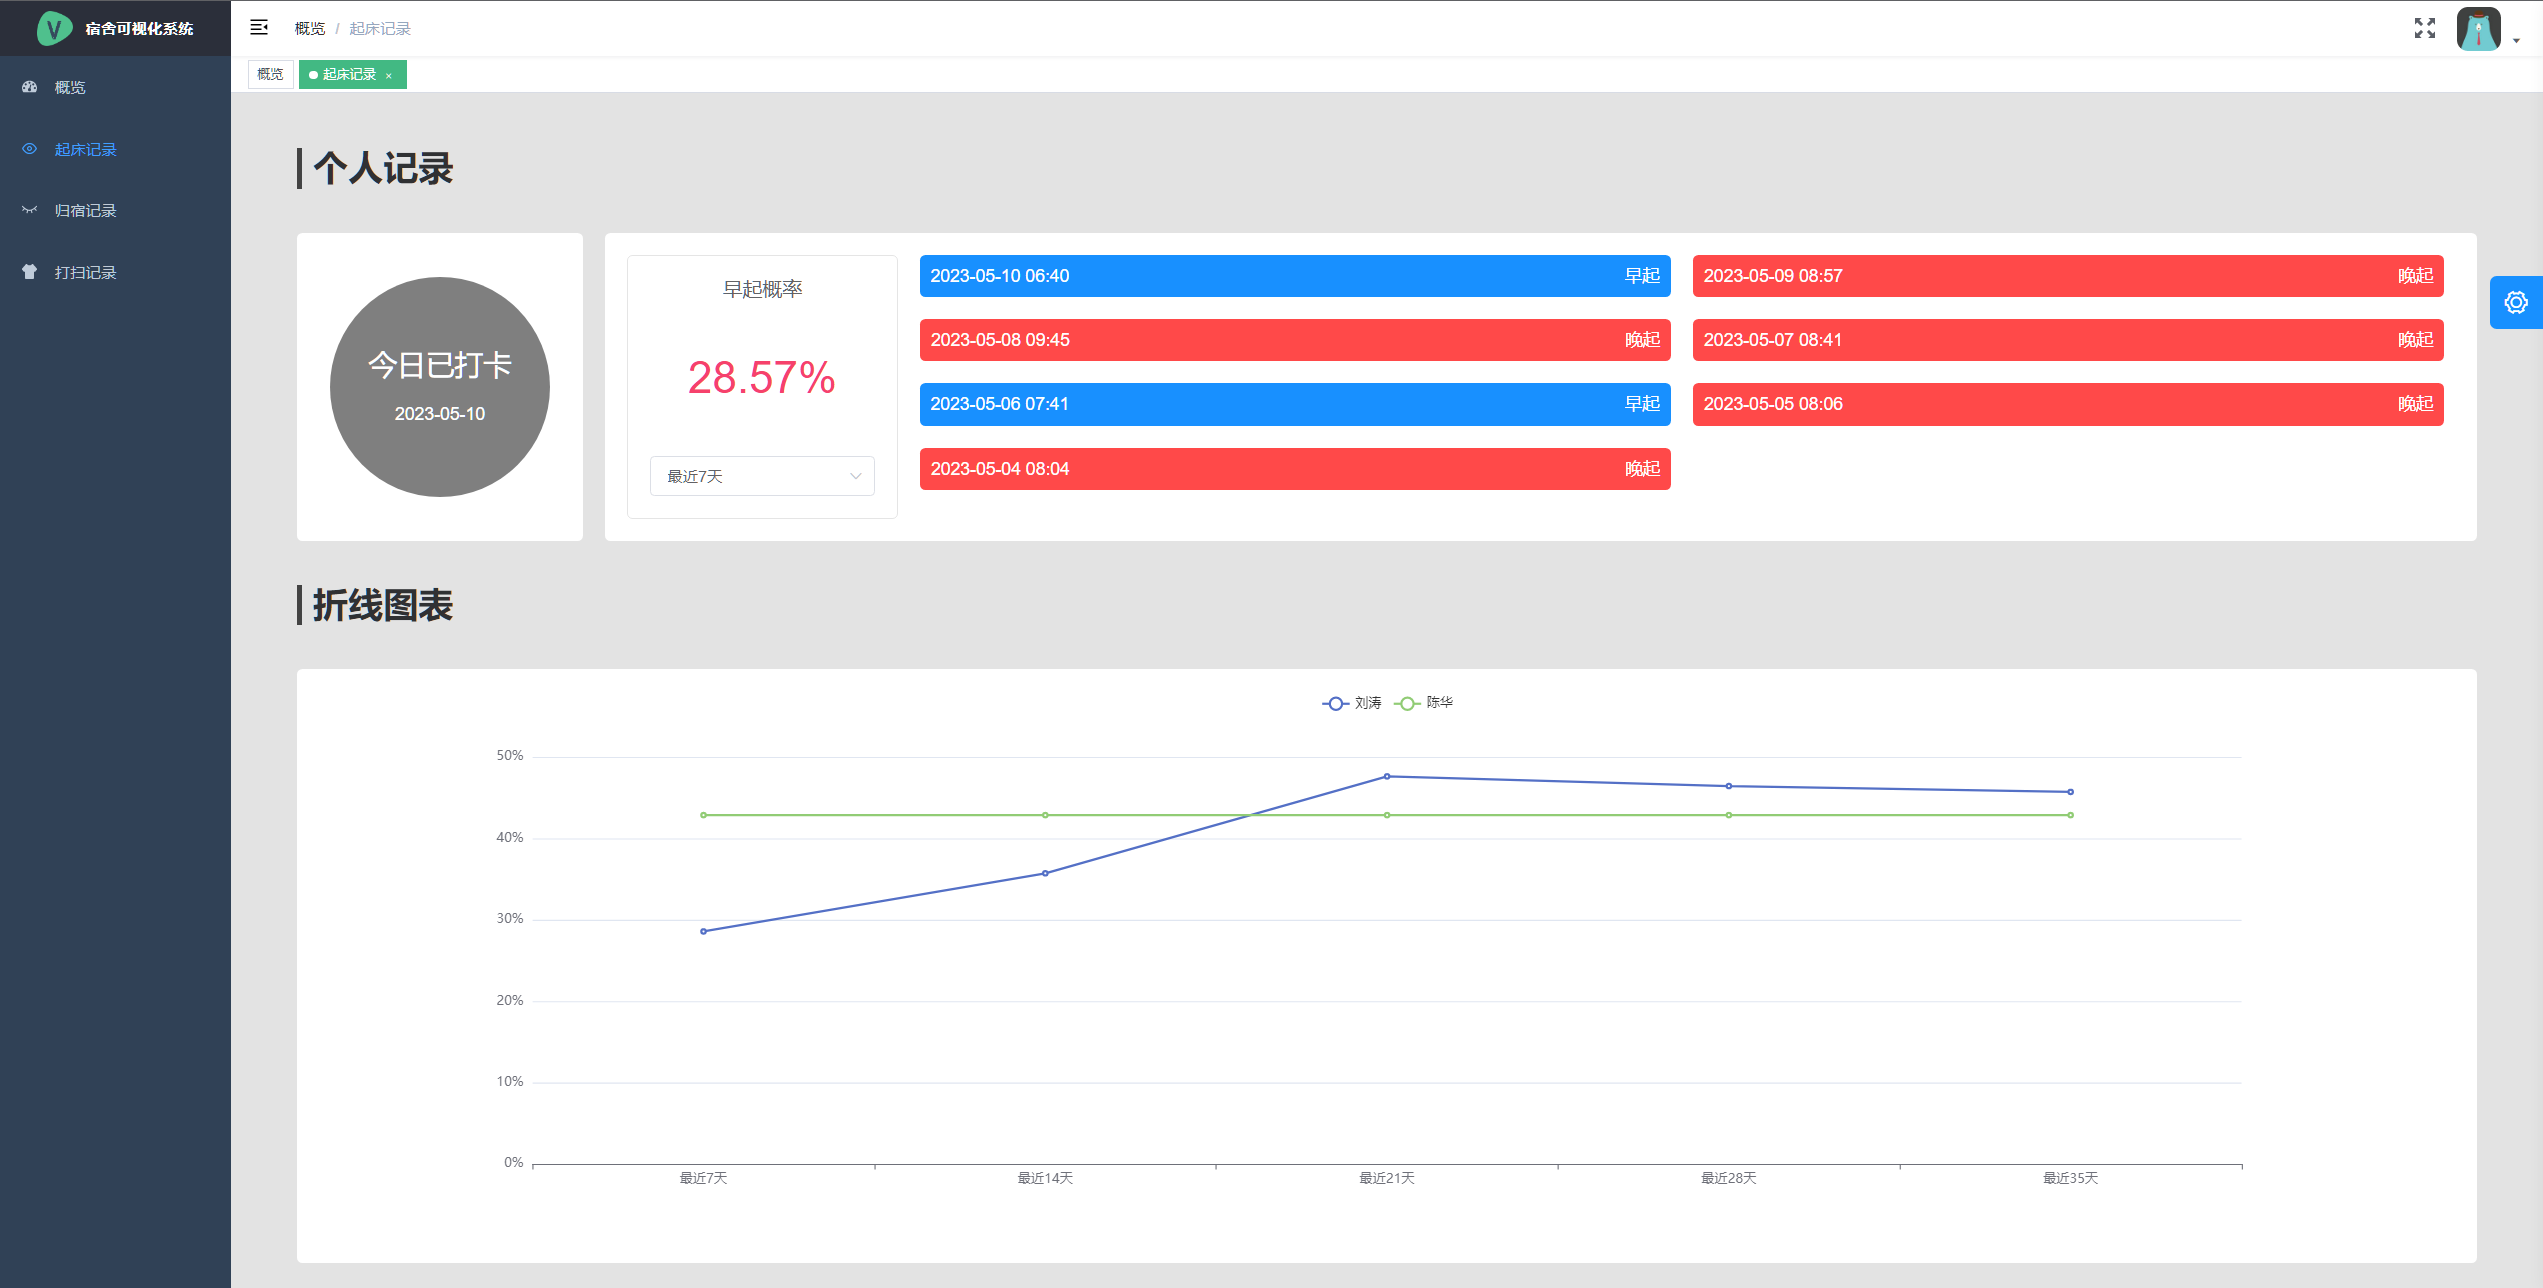The image size is (2543, 1288).
Task: Click the 今日已打卡 check-in circle
Action: coord(440,387)
